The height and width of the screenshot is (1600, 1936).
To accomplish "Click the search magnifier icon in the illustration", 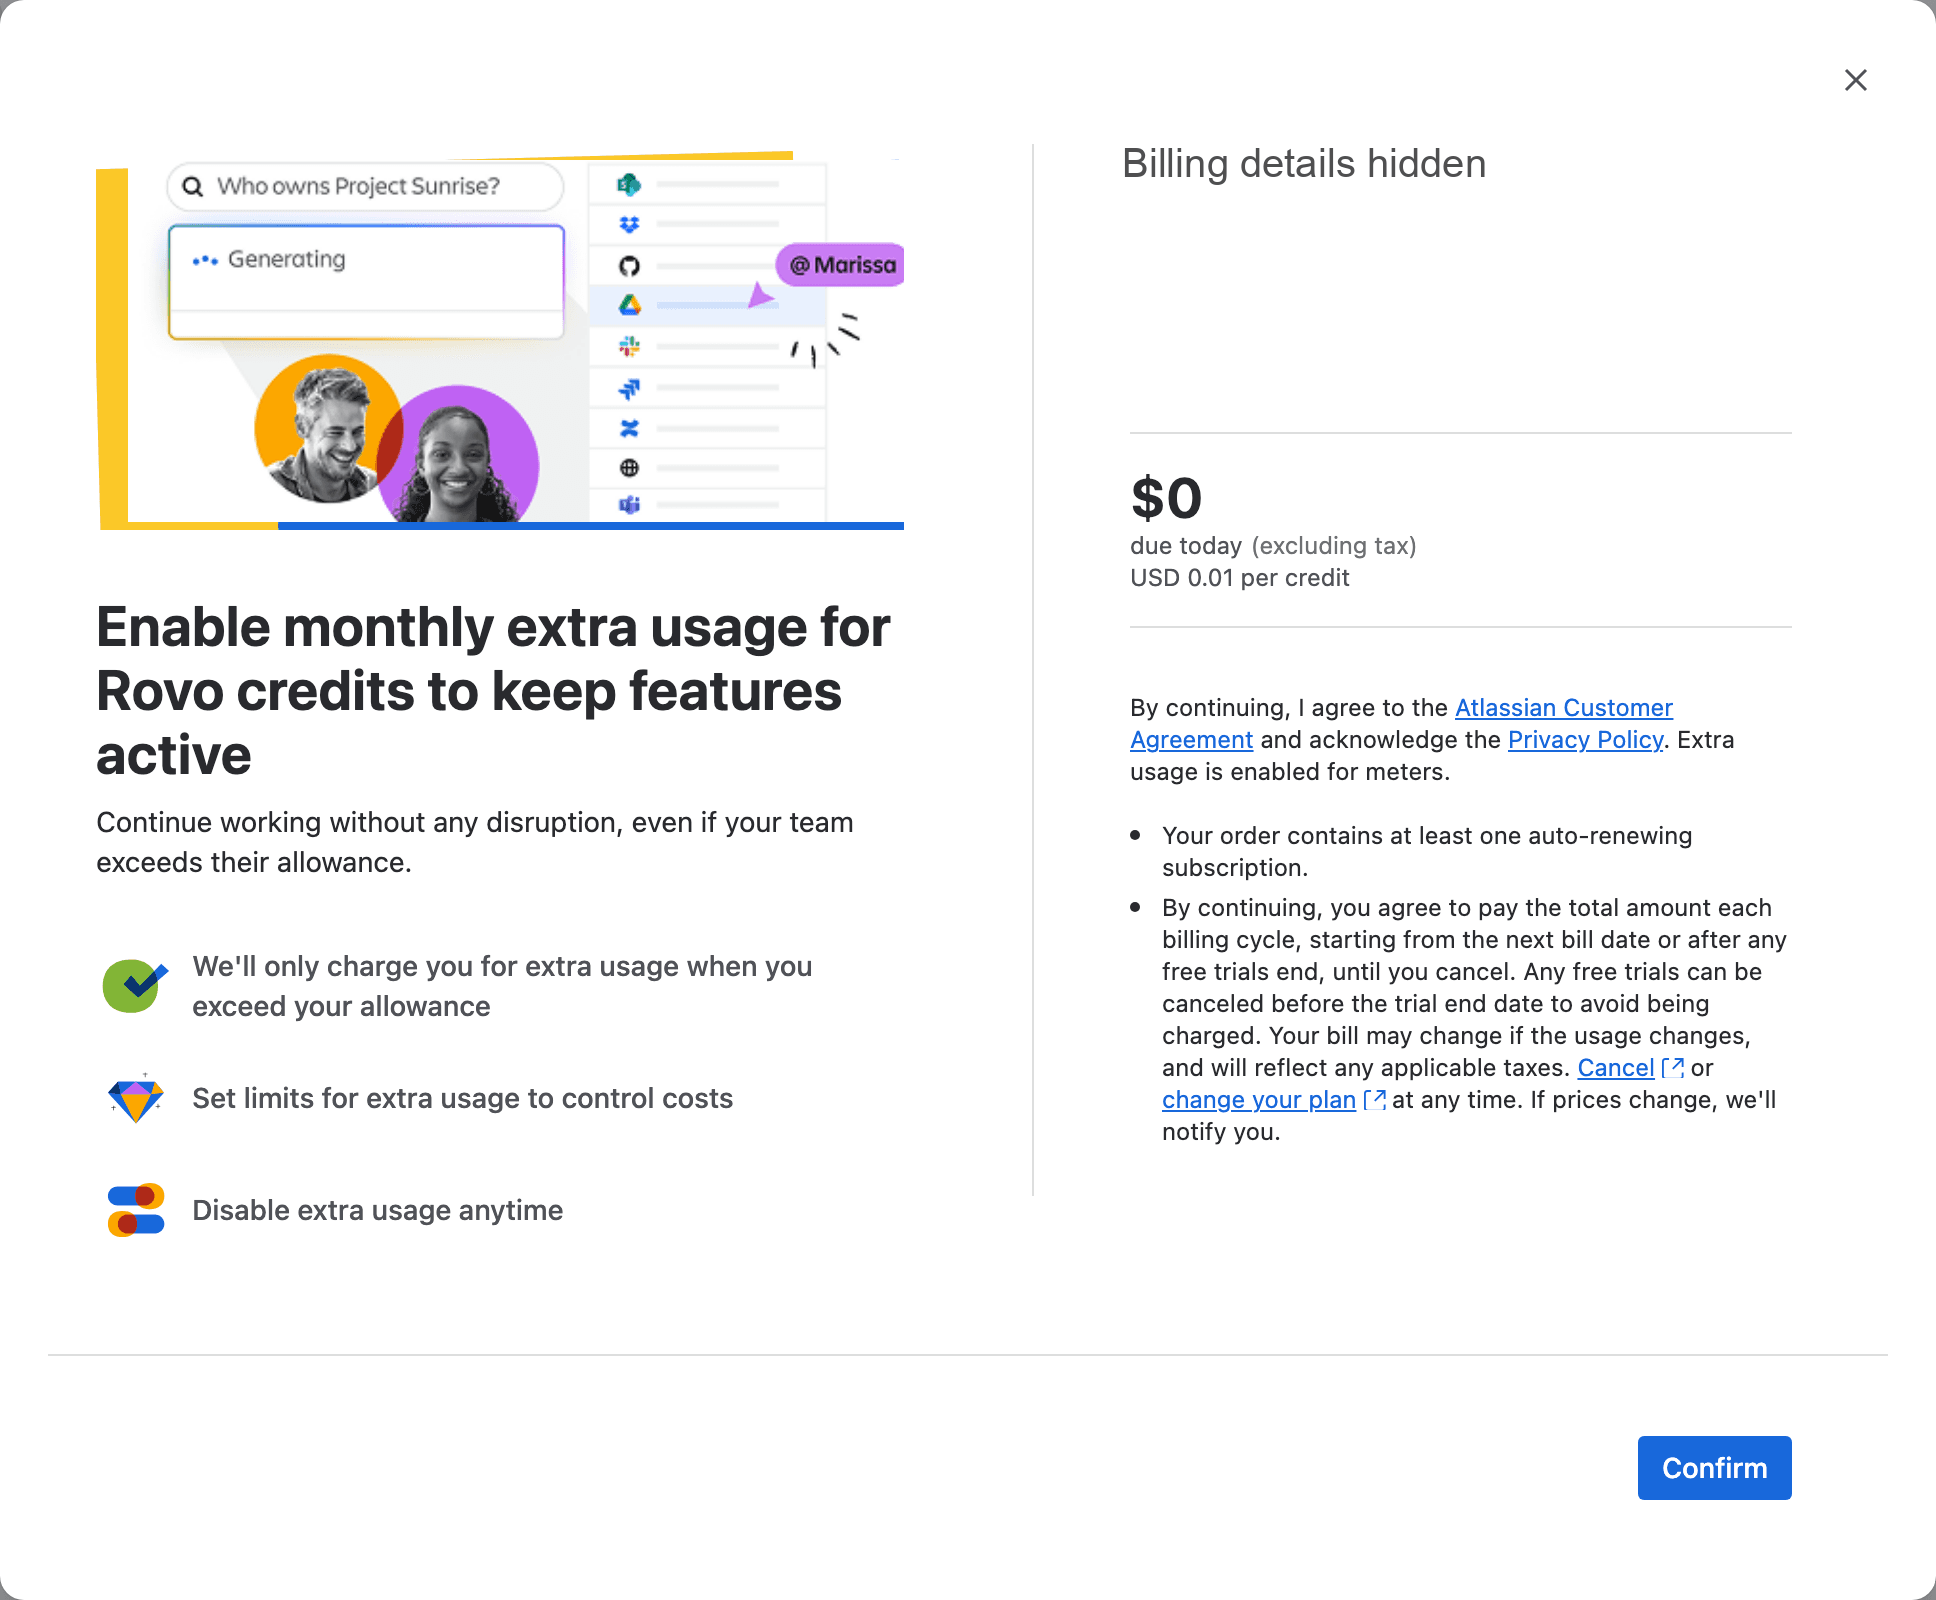I will (x=193, y=187).
